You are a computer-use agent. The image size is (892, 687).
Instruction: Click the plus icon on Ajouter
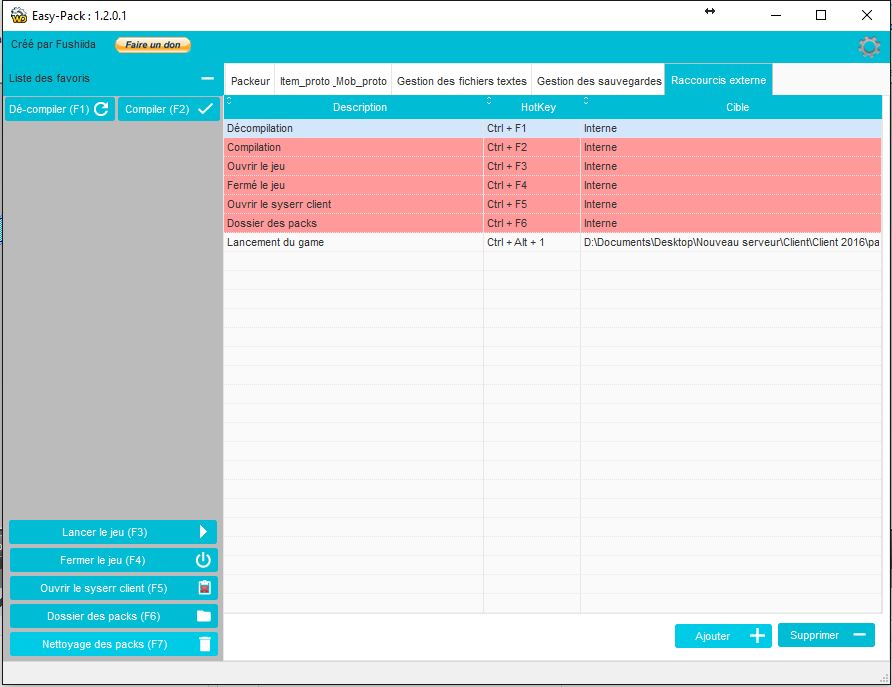(x=757, y=636)
